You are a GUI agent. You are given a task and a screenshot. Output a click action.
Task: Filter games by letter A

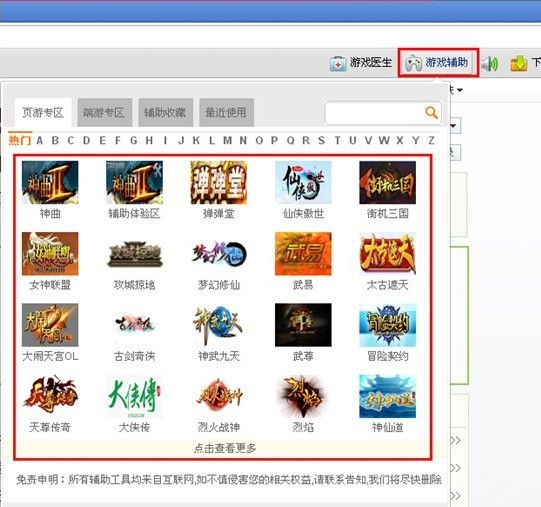coord(40,140)
